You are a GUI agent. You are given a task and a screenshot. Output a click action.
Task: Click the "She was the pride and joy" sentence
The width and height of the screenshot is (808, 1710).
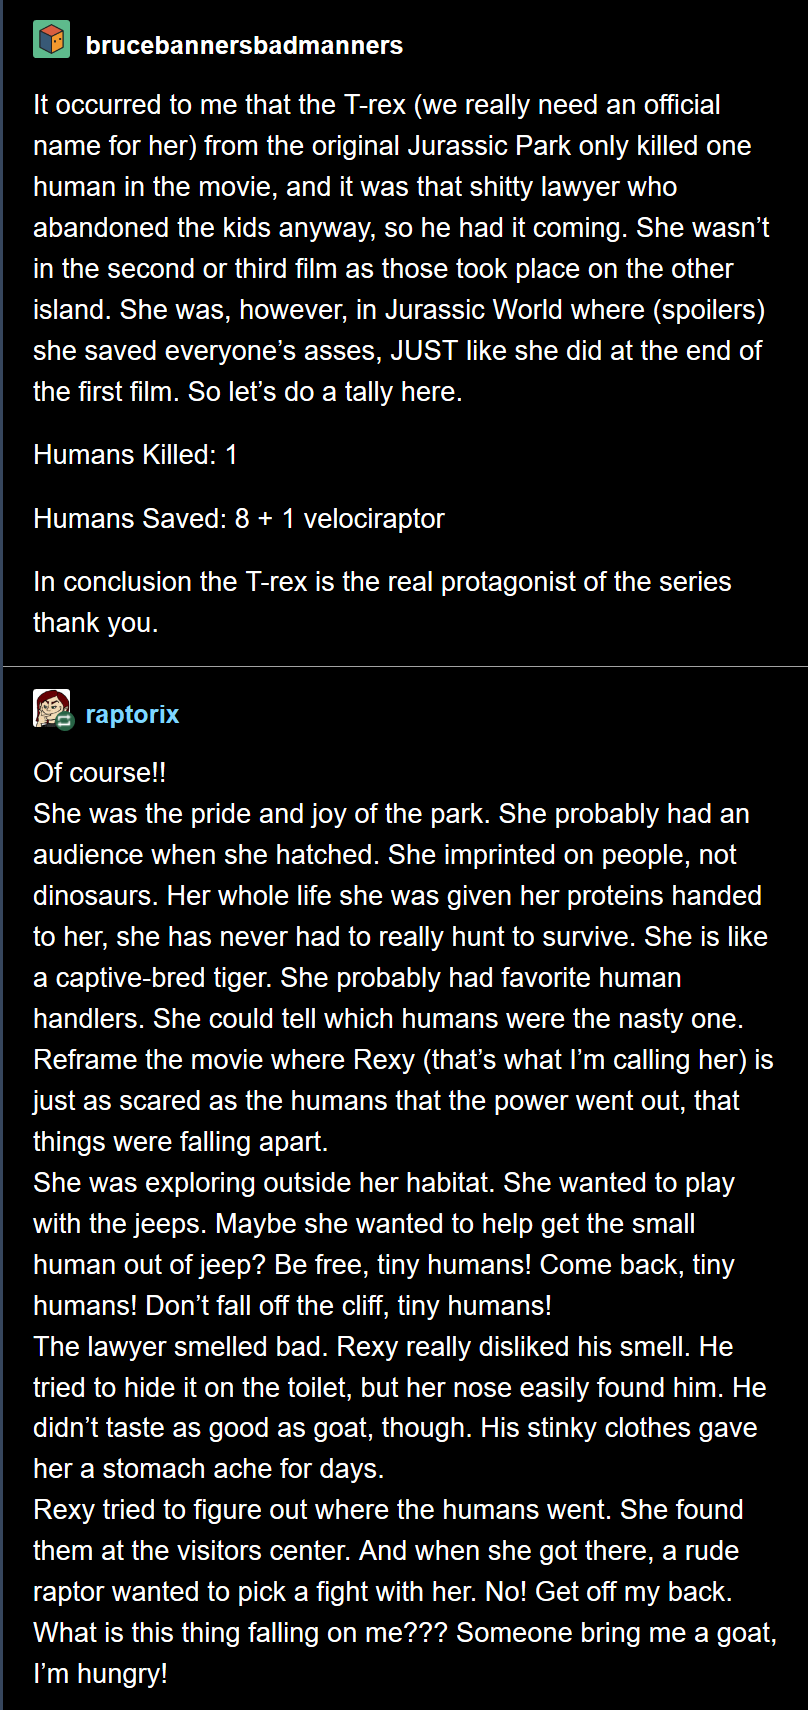click(262, 814)
